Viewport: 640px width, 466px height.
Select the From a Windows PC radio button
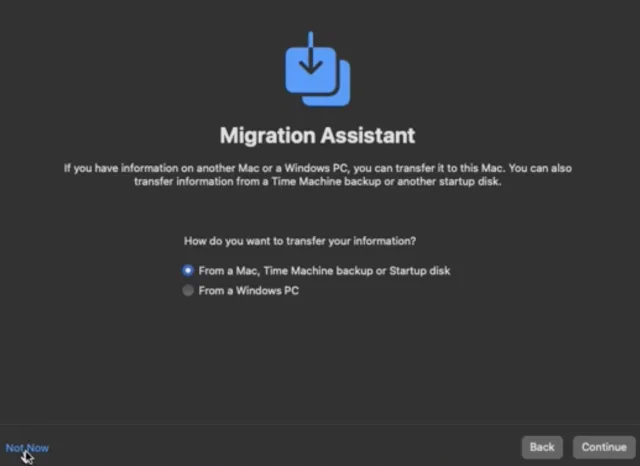[x=188, y=291]
